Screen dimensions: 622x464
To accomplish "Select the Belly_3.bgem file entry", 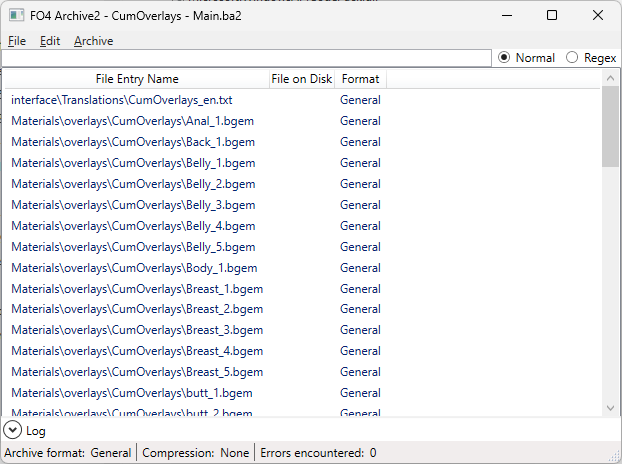I will 132,205.
